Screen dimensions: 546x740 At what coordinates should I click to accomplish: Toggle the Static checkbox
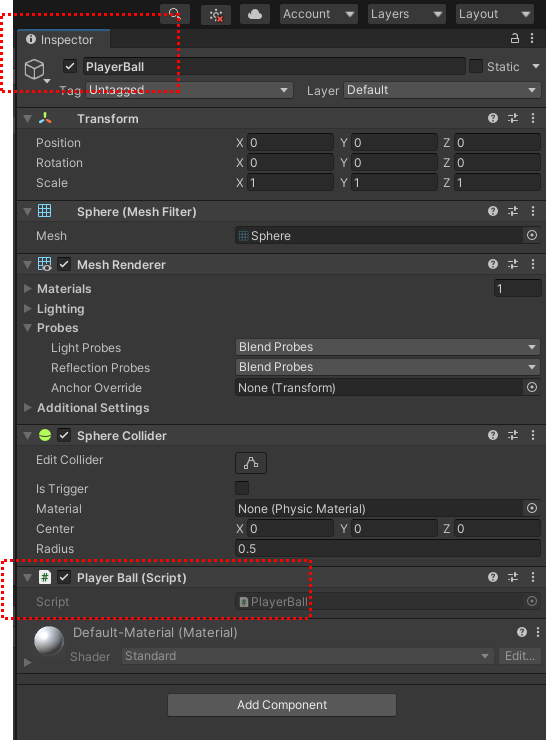tap(476, 66)
